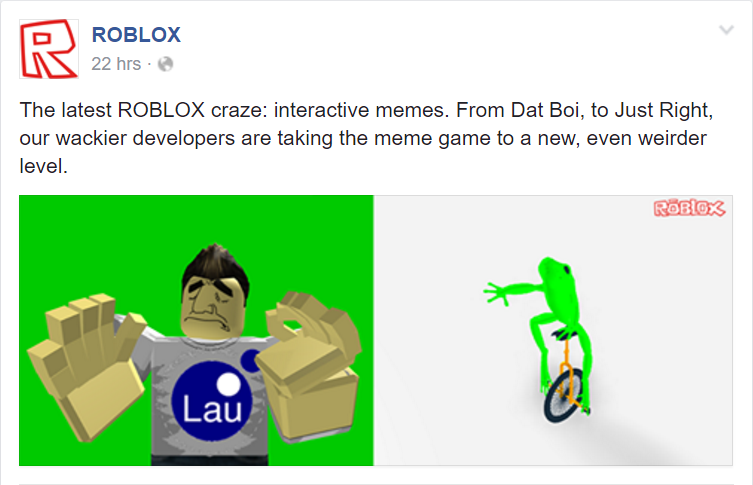
Task: Expand the post options chevron menu
Action: 726,30
